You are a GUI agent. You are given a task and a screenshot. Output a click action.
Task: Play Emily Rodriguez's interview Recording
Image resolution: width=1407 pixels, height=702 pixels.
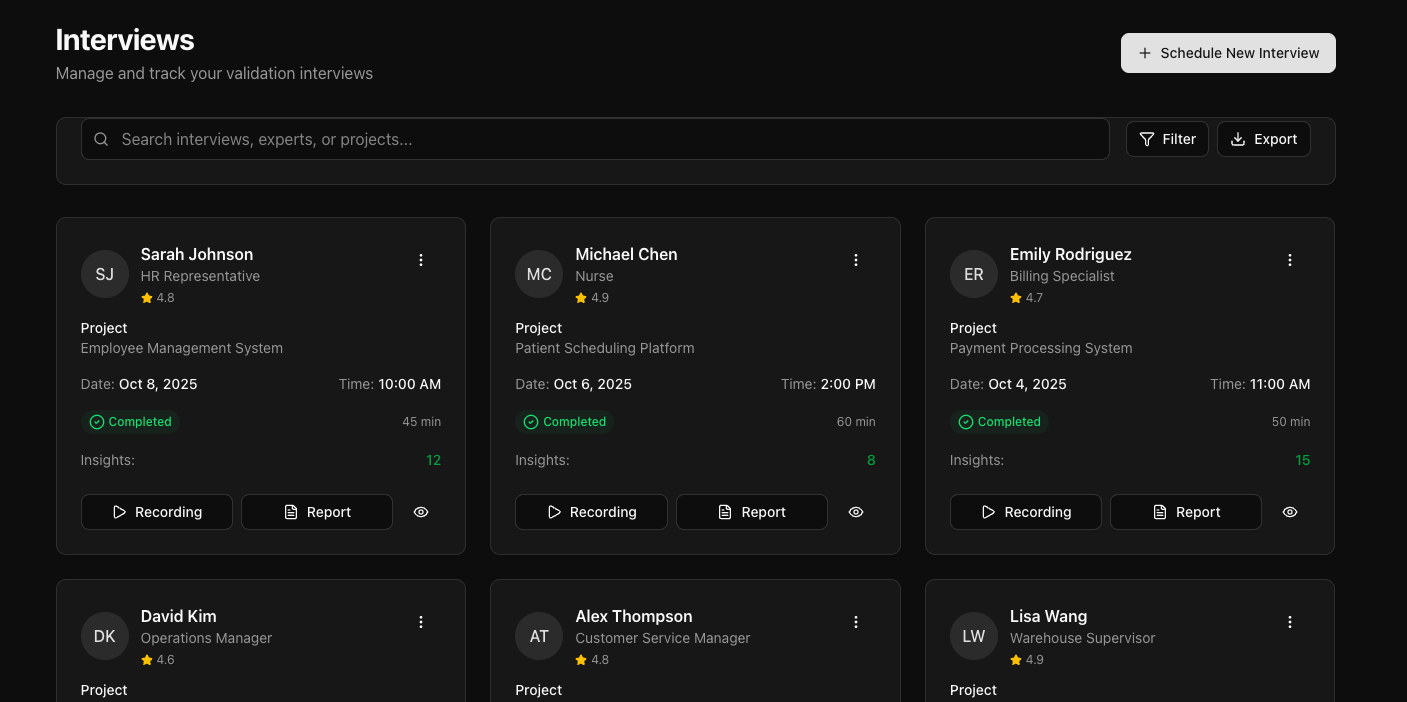[x=1026, y=512]
